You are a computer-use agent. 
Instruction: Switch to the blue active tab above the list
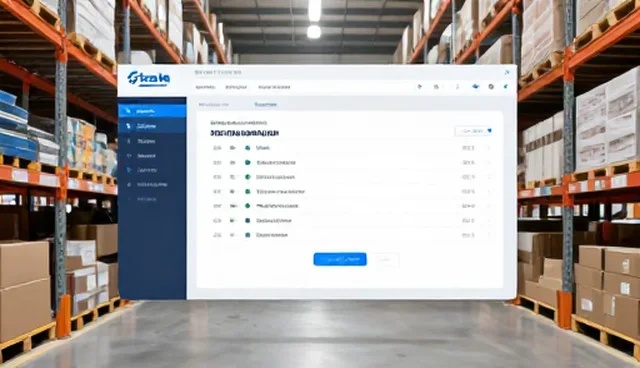click(x=266, y=105)
